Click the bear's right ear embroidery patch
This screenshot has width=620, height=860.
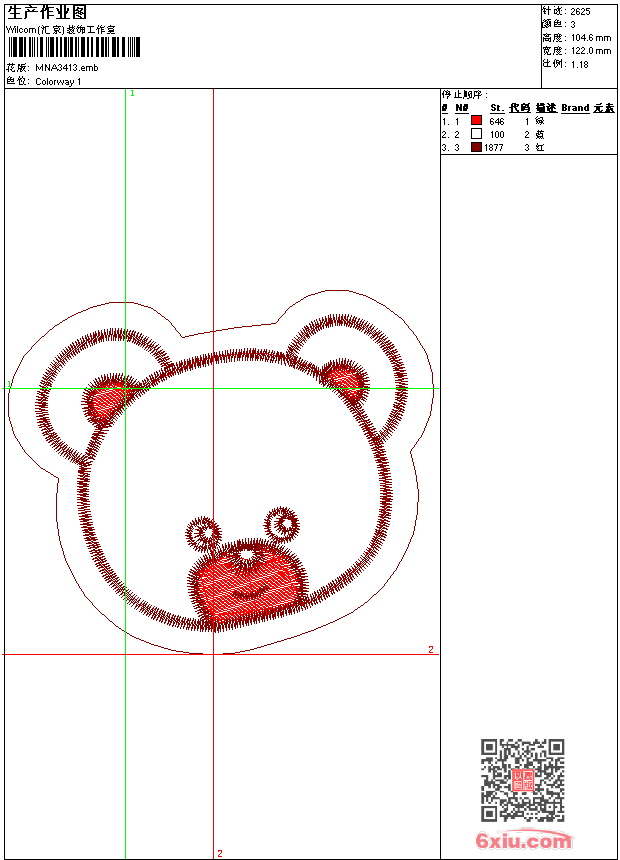click(345, 379)
